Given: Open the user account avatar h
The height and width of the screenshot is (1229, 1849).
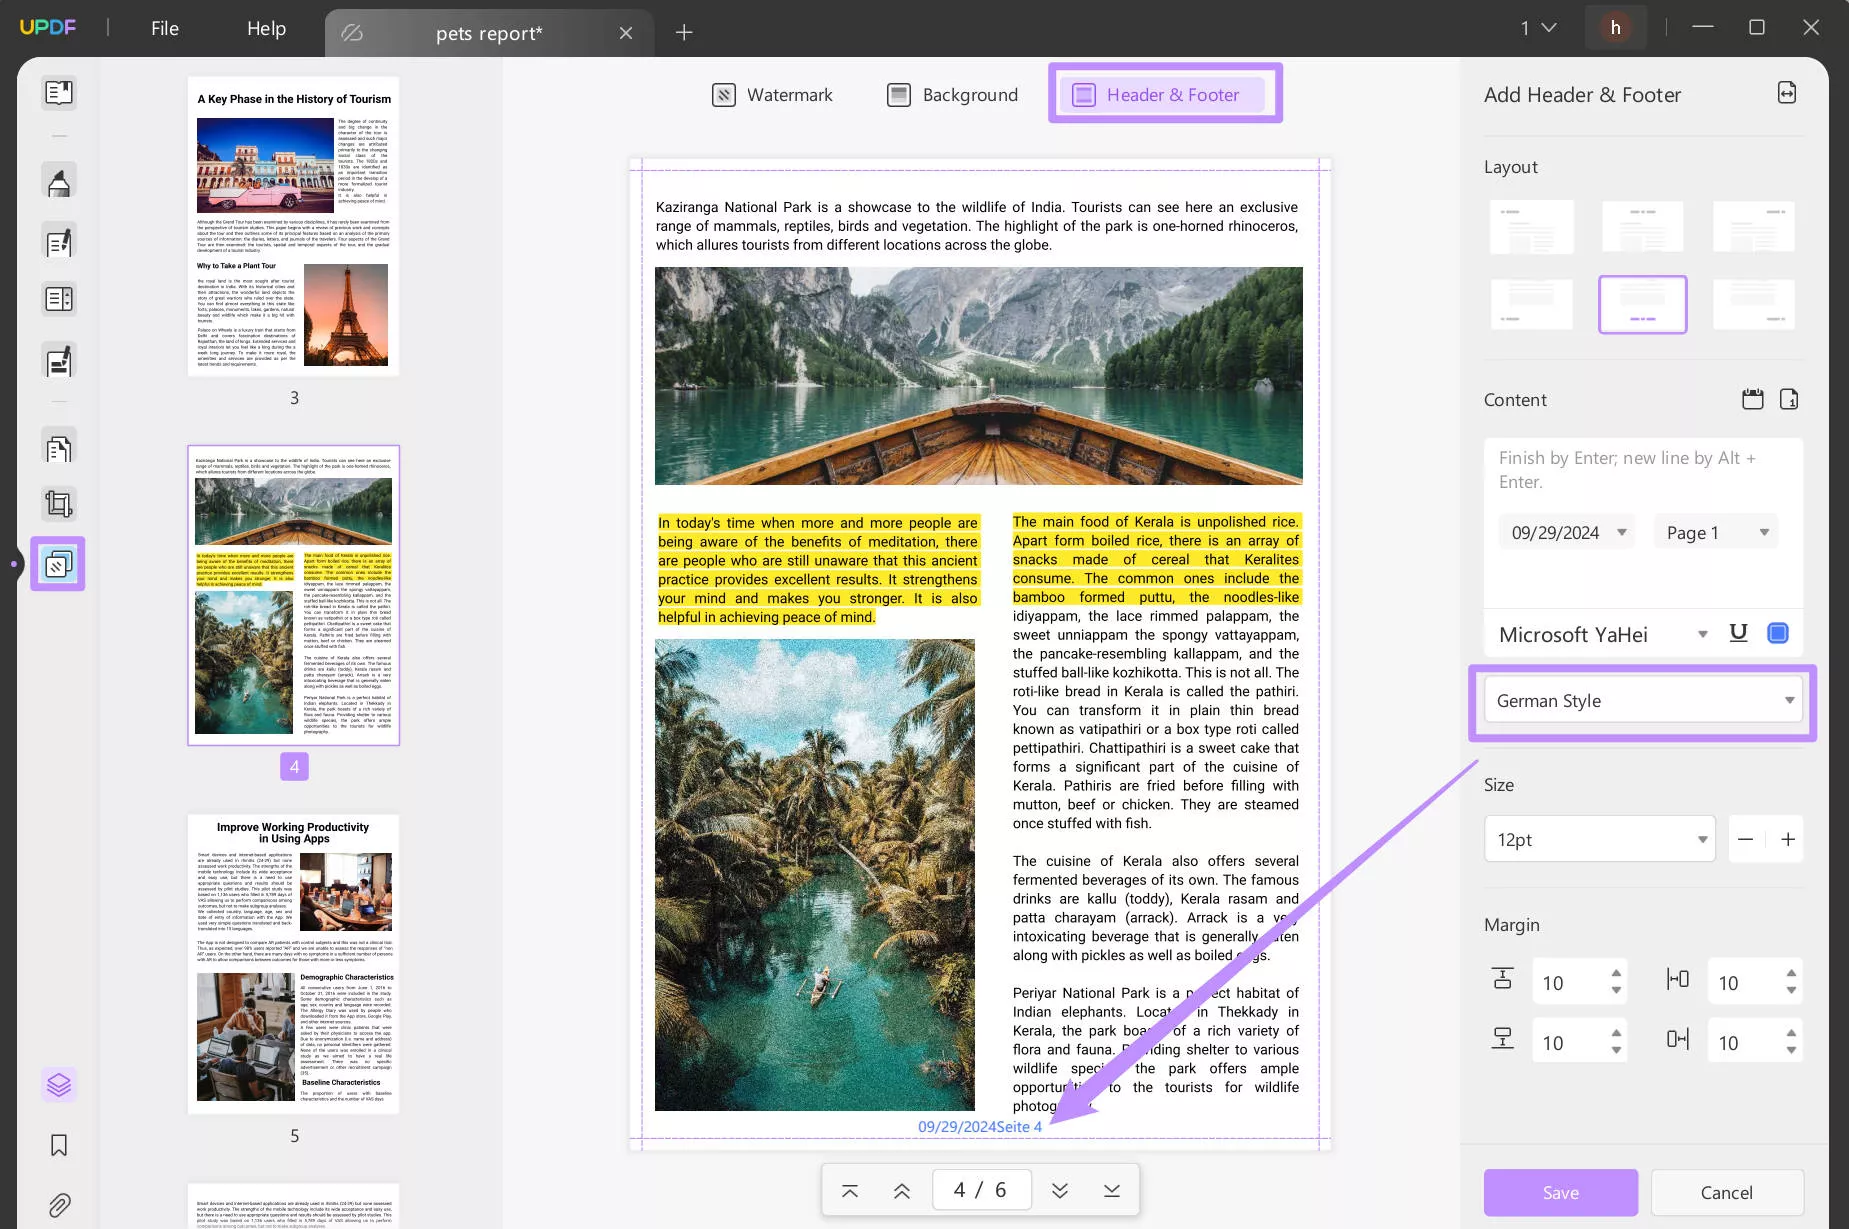Looking at the screenshot, I should 1615,28.
